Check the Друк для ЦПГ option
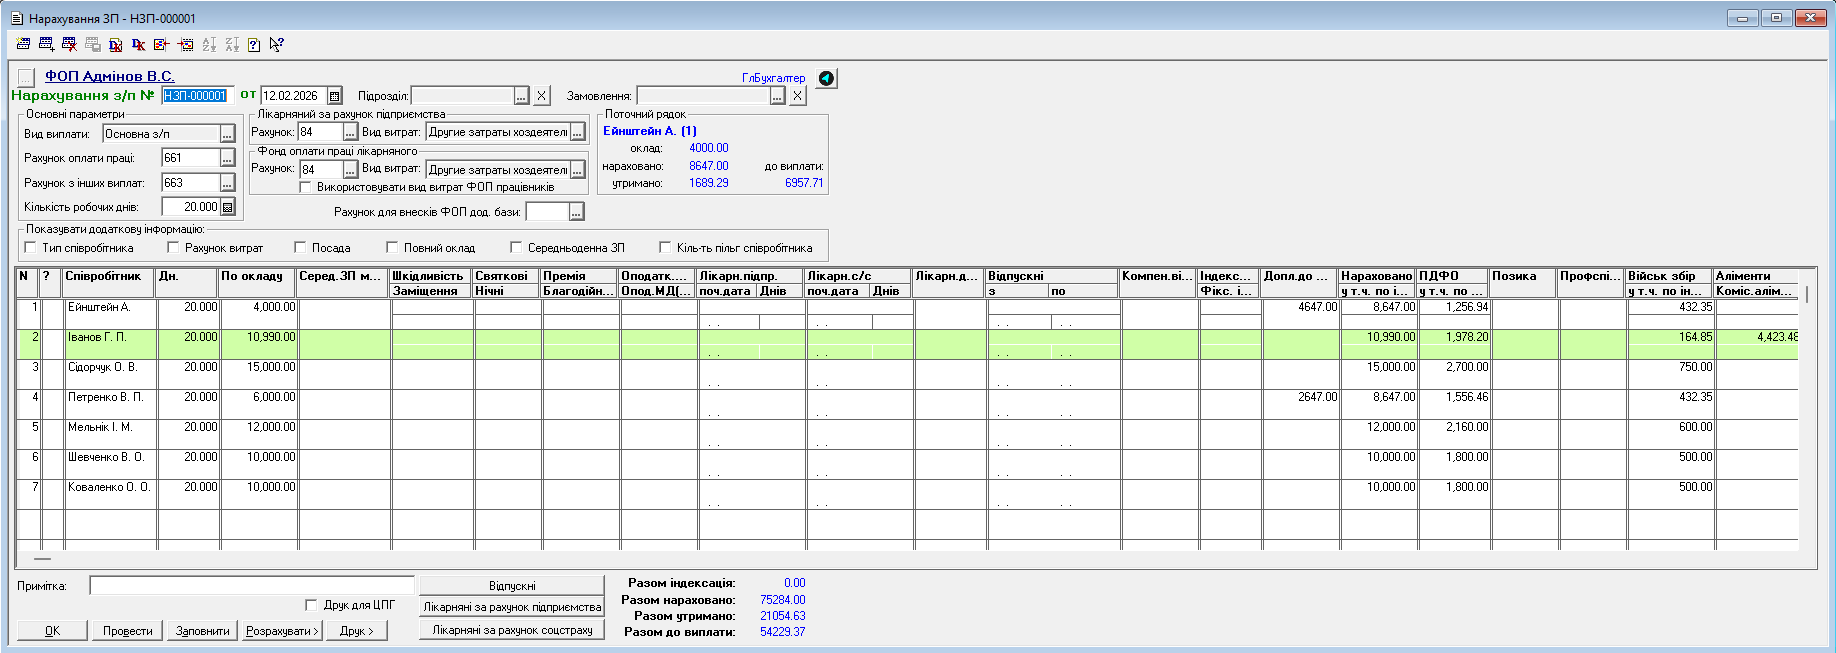The width and height of the screenshot is (1836, 653). click(x=311, y=605)
